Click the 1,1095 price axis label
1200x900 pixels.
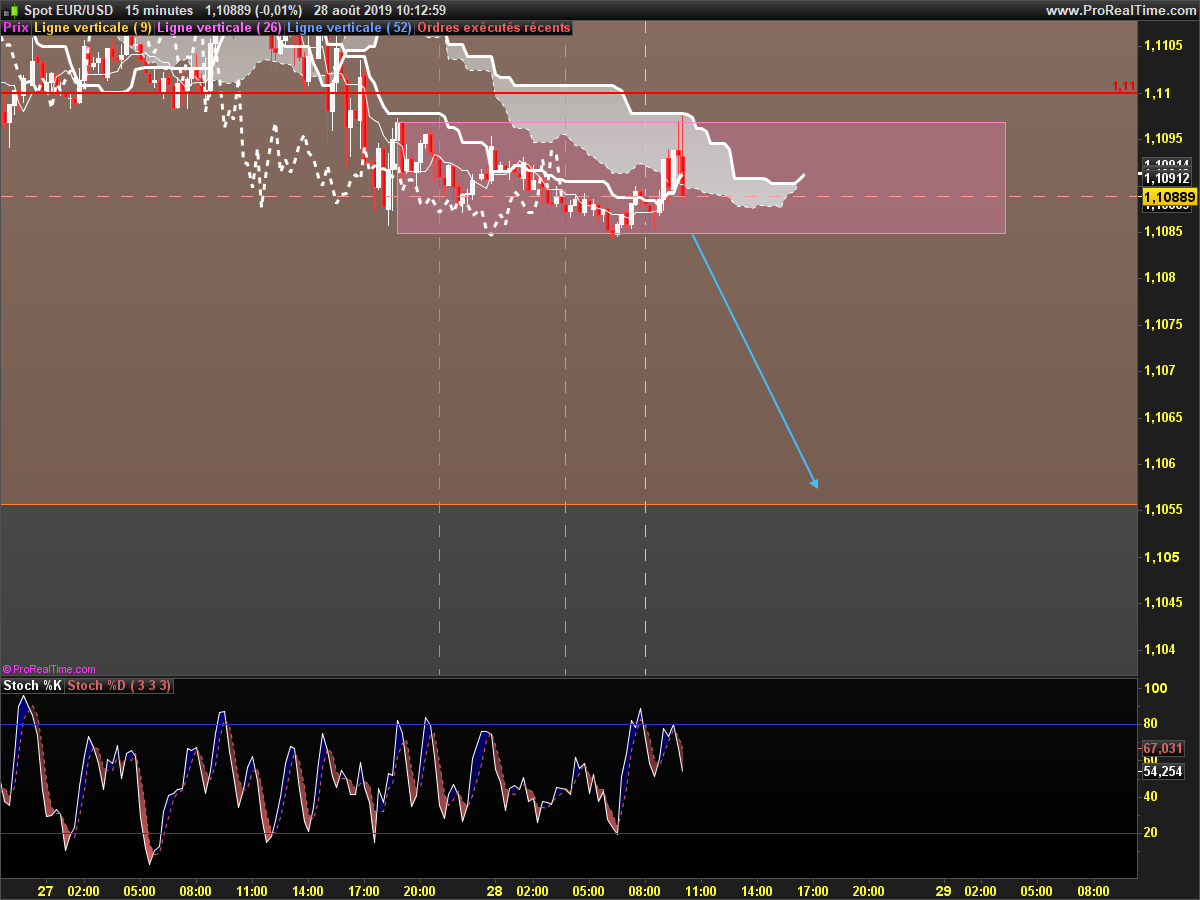[x=1164, y=138]
